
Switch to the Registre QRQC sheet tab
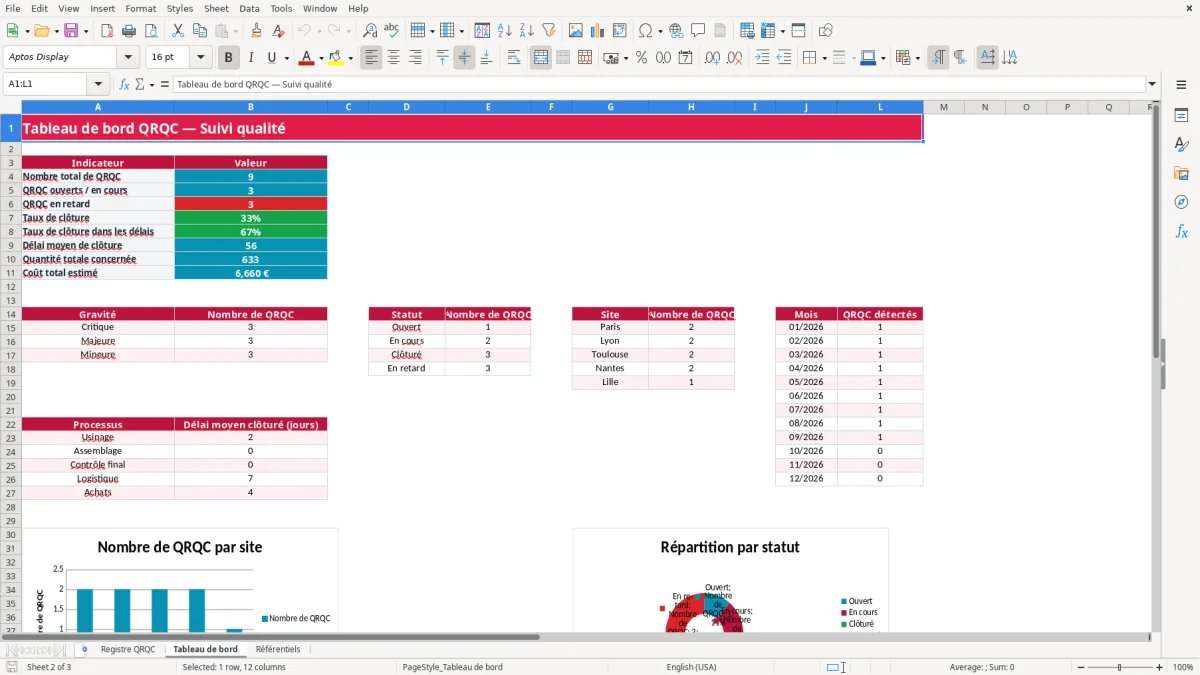[x=128, y=649]
